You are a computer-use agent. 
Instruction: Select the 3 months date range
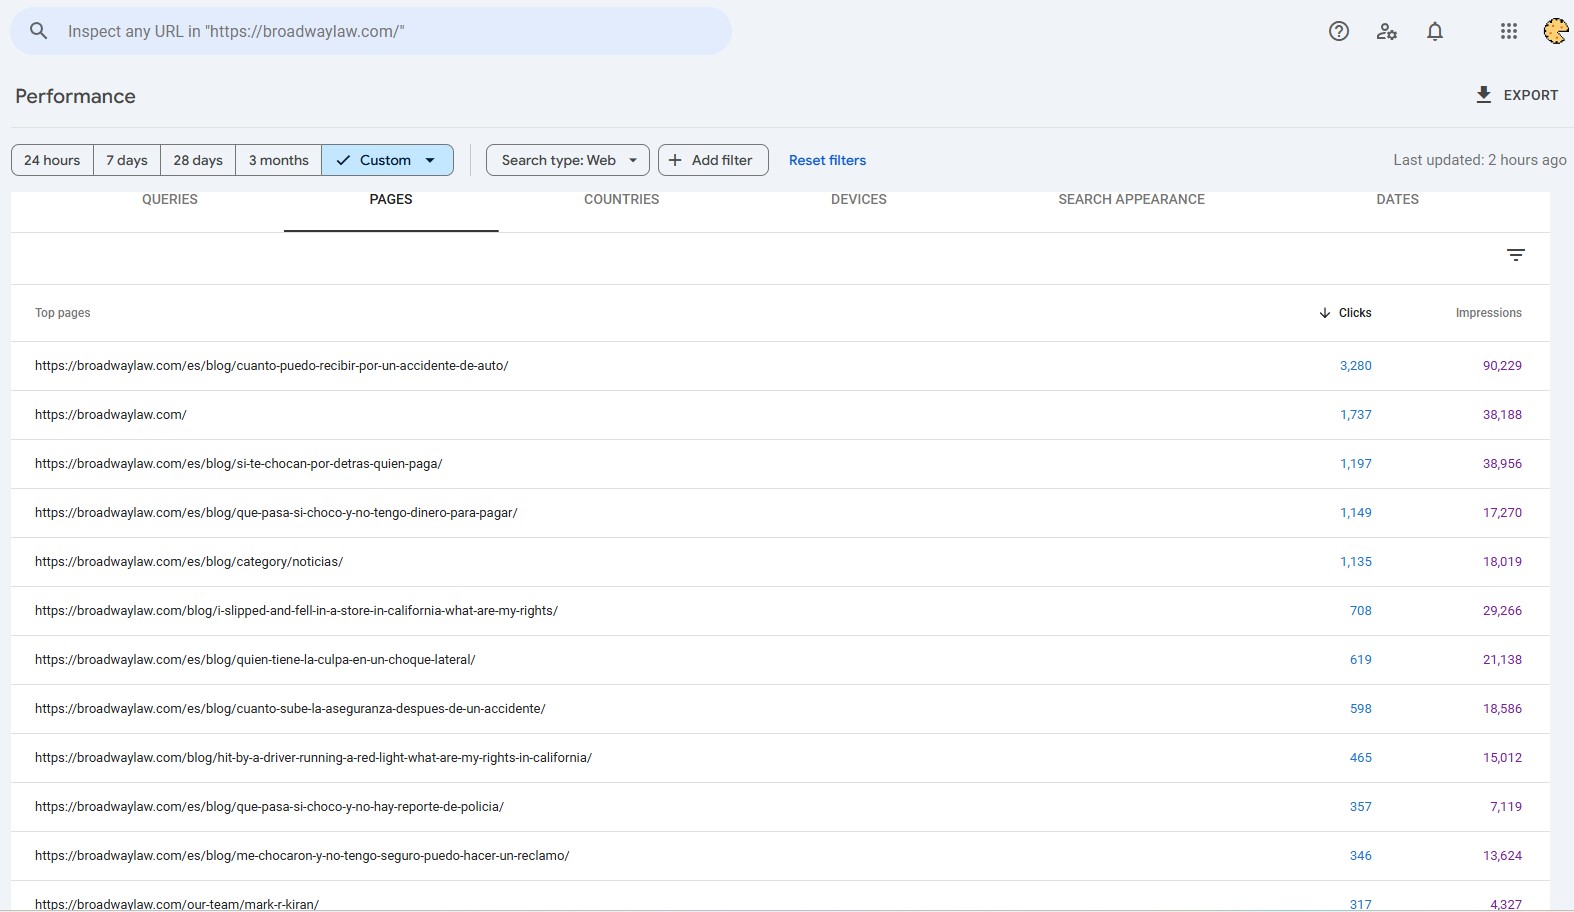(278, 160)
